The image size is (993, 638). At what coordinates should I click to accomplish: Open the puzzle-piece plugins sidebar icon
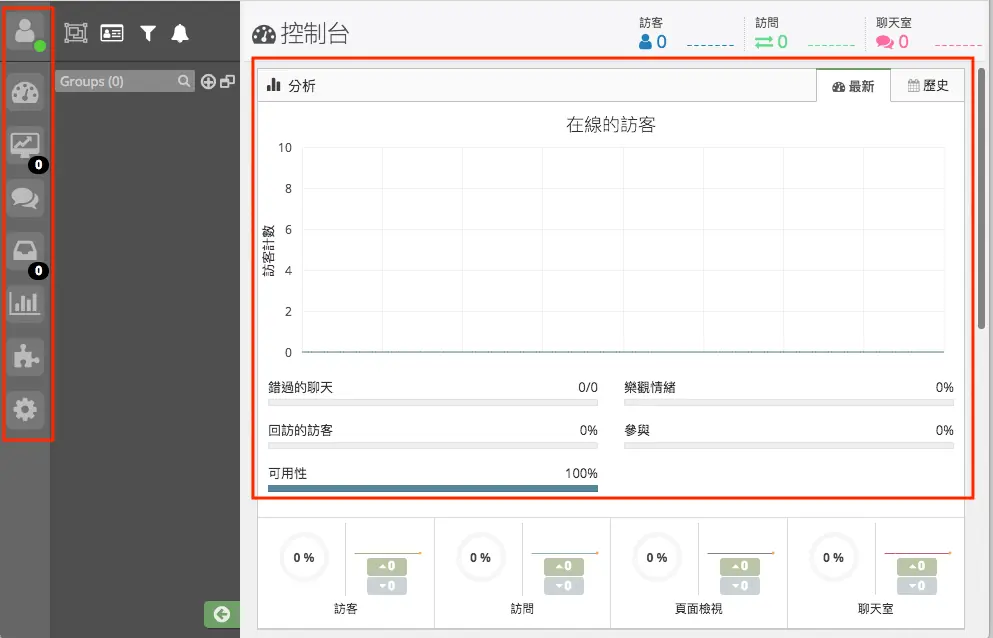[x=25, y=357]
